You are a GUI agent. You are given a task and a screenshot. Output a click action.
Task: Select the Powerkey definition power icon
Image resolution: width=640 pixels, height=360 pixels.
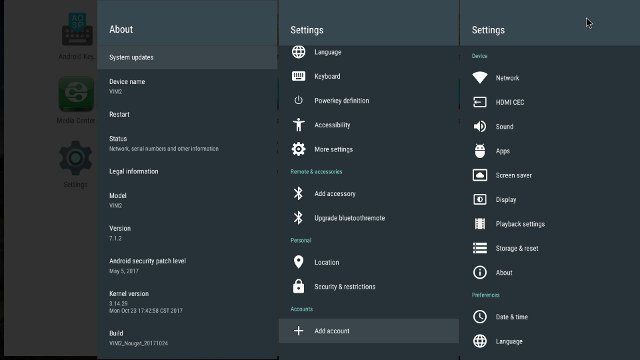click(298, 100)
